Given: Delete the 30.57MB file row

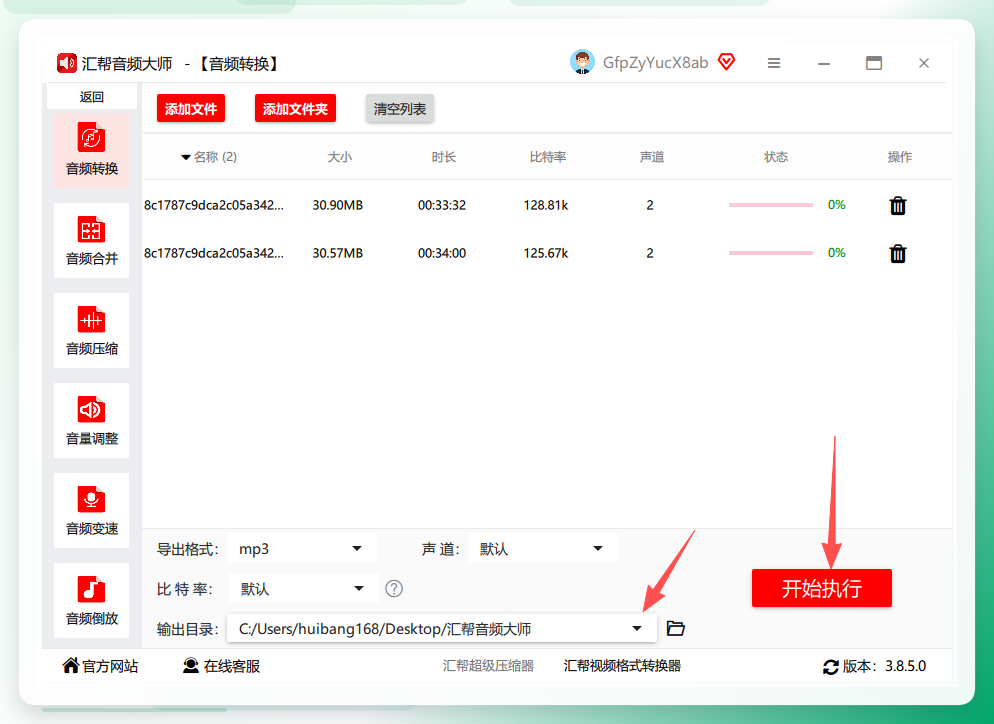Looking at the screenshot, I should 898,254.
